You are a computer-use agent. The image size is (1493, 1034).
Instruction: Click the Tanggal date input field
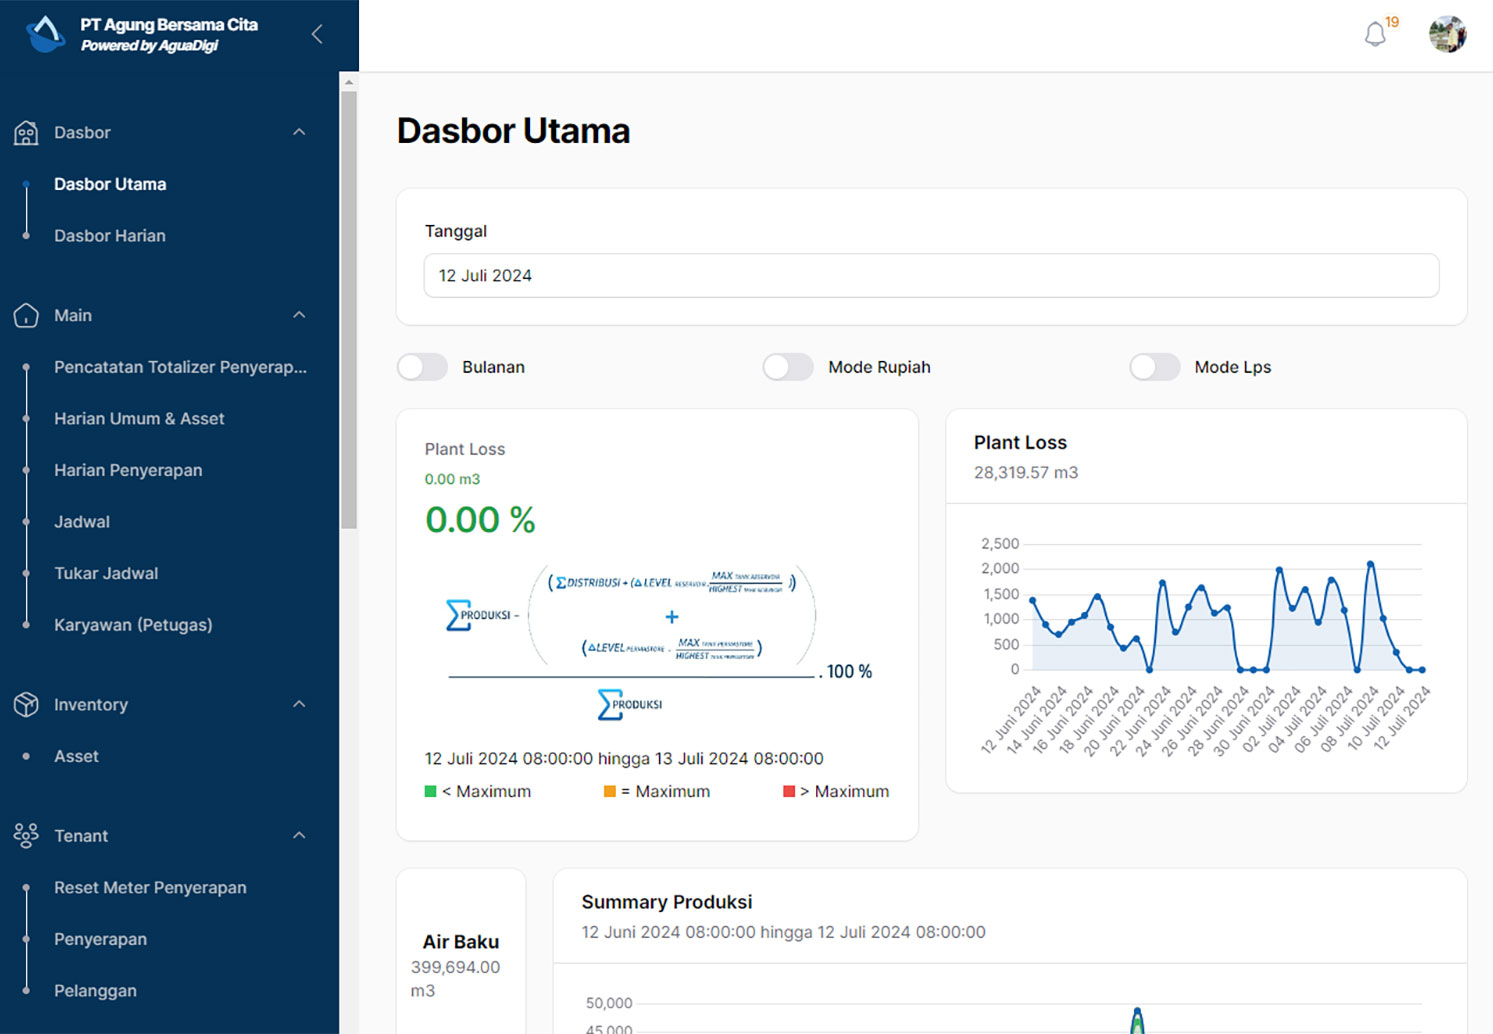click(931, 276)
